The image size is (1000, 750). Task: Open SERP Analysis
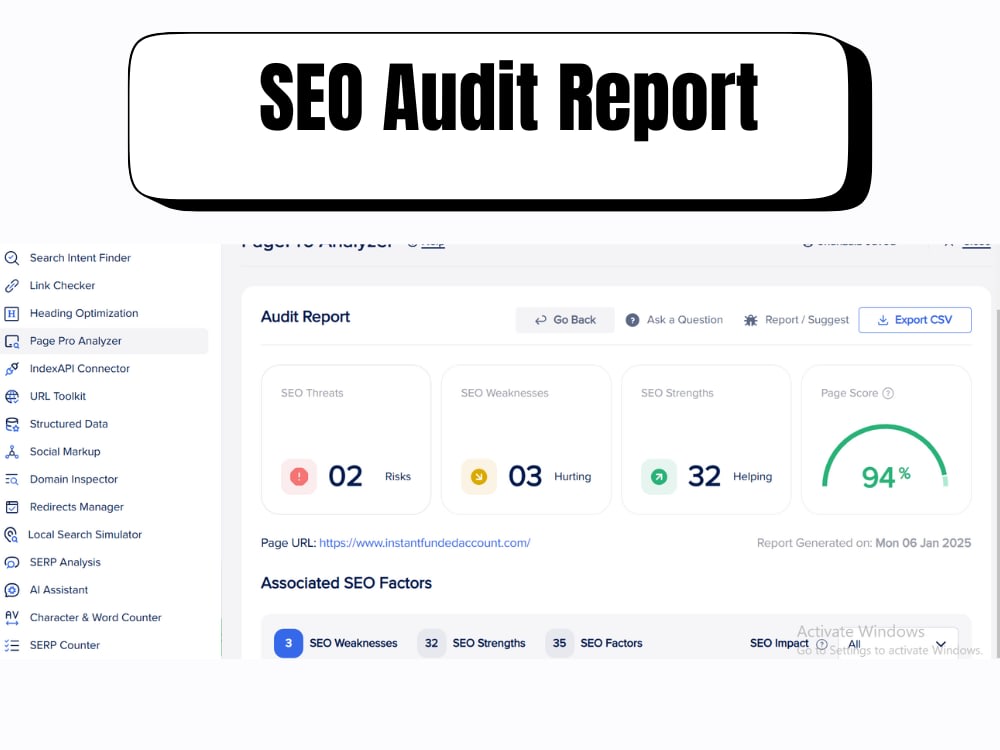[65, 562]
